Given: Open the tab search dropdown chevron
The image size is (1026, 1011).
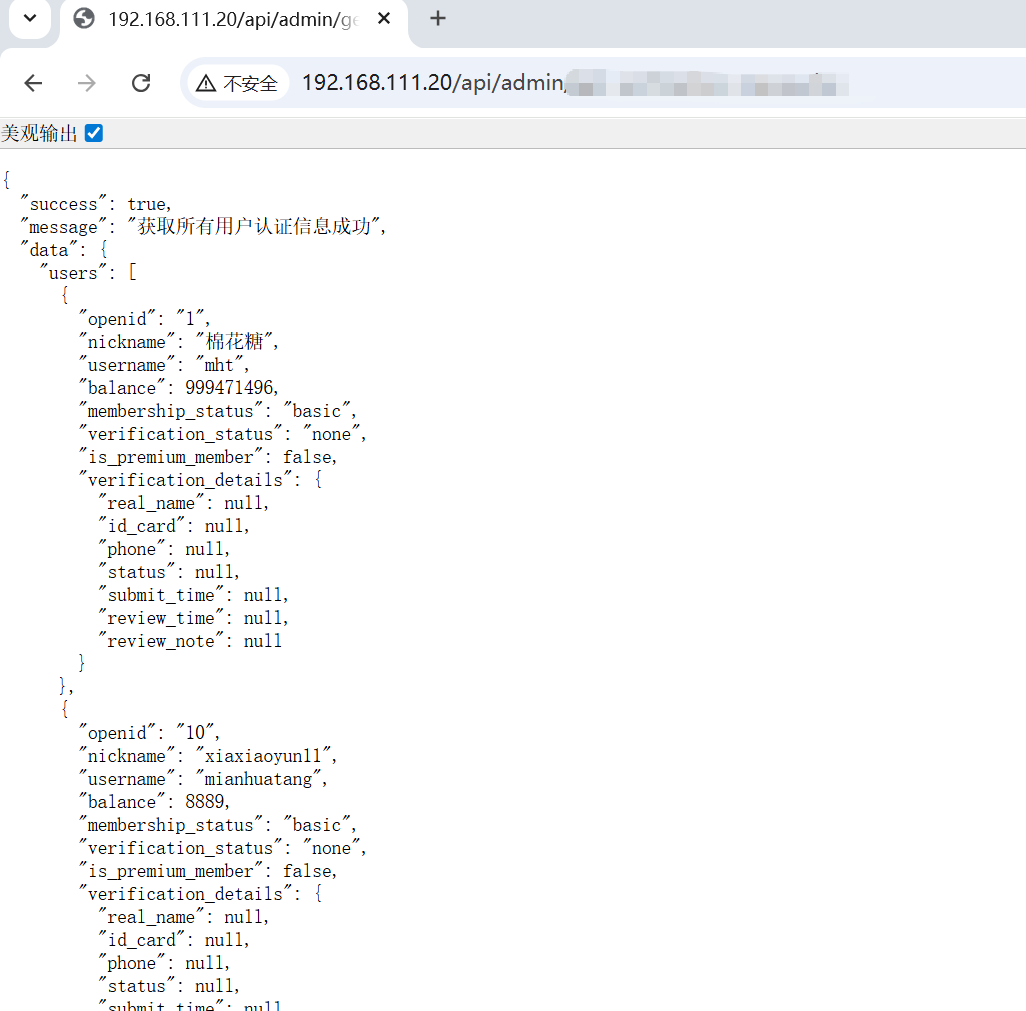Looking at the screenshot, I should 30,19.
